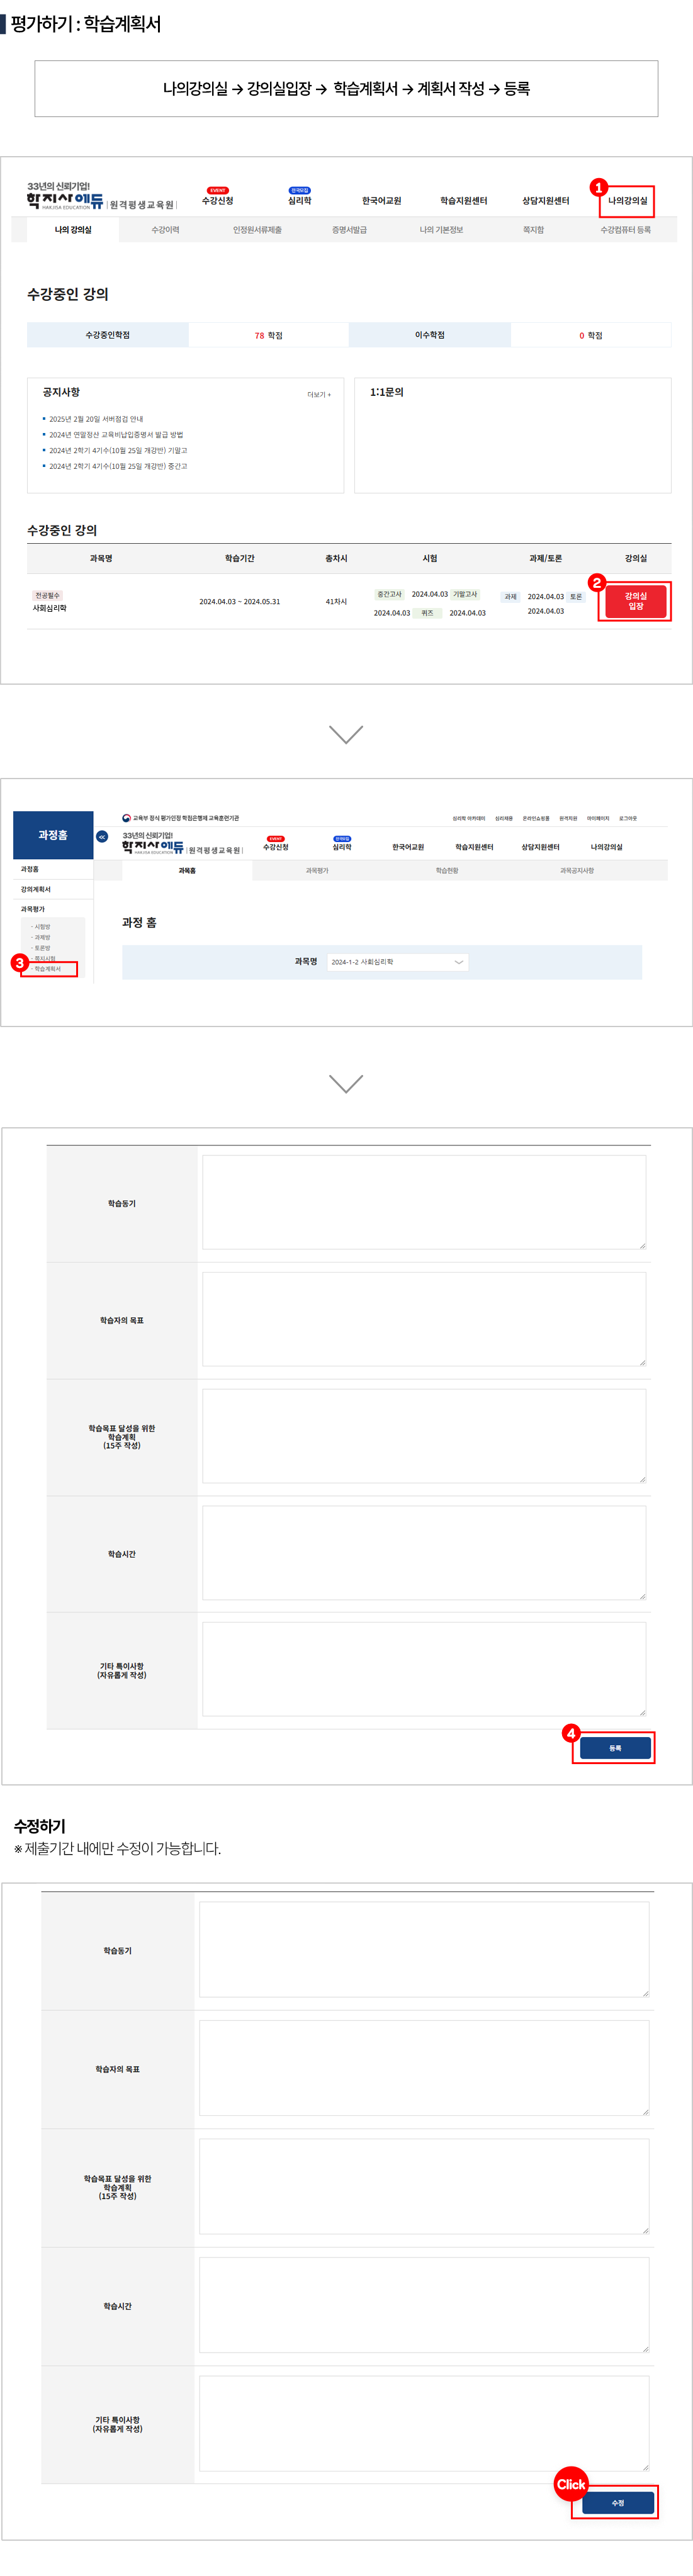Expand notices with the 더보기 + link

tap(318, 395)
